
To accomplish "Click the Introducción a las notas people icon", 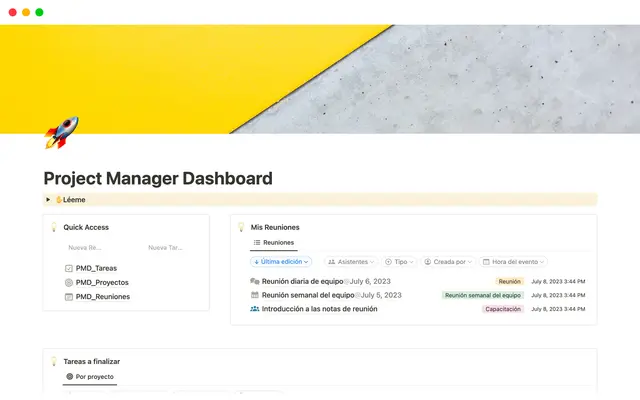I will [x=255, y=309].
